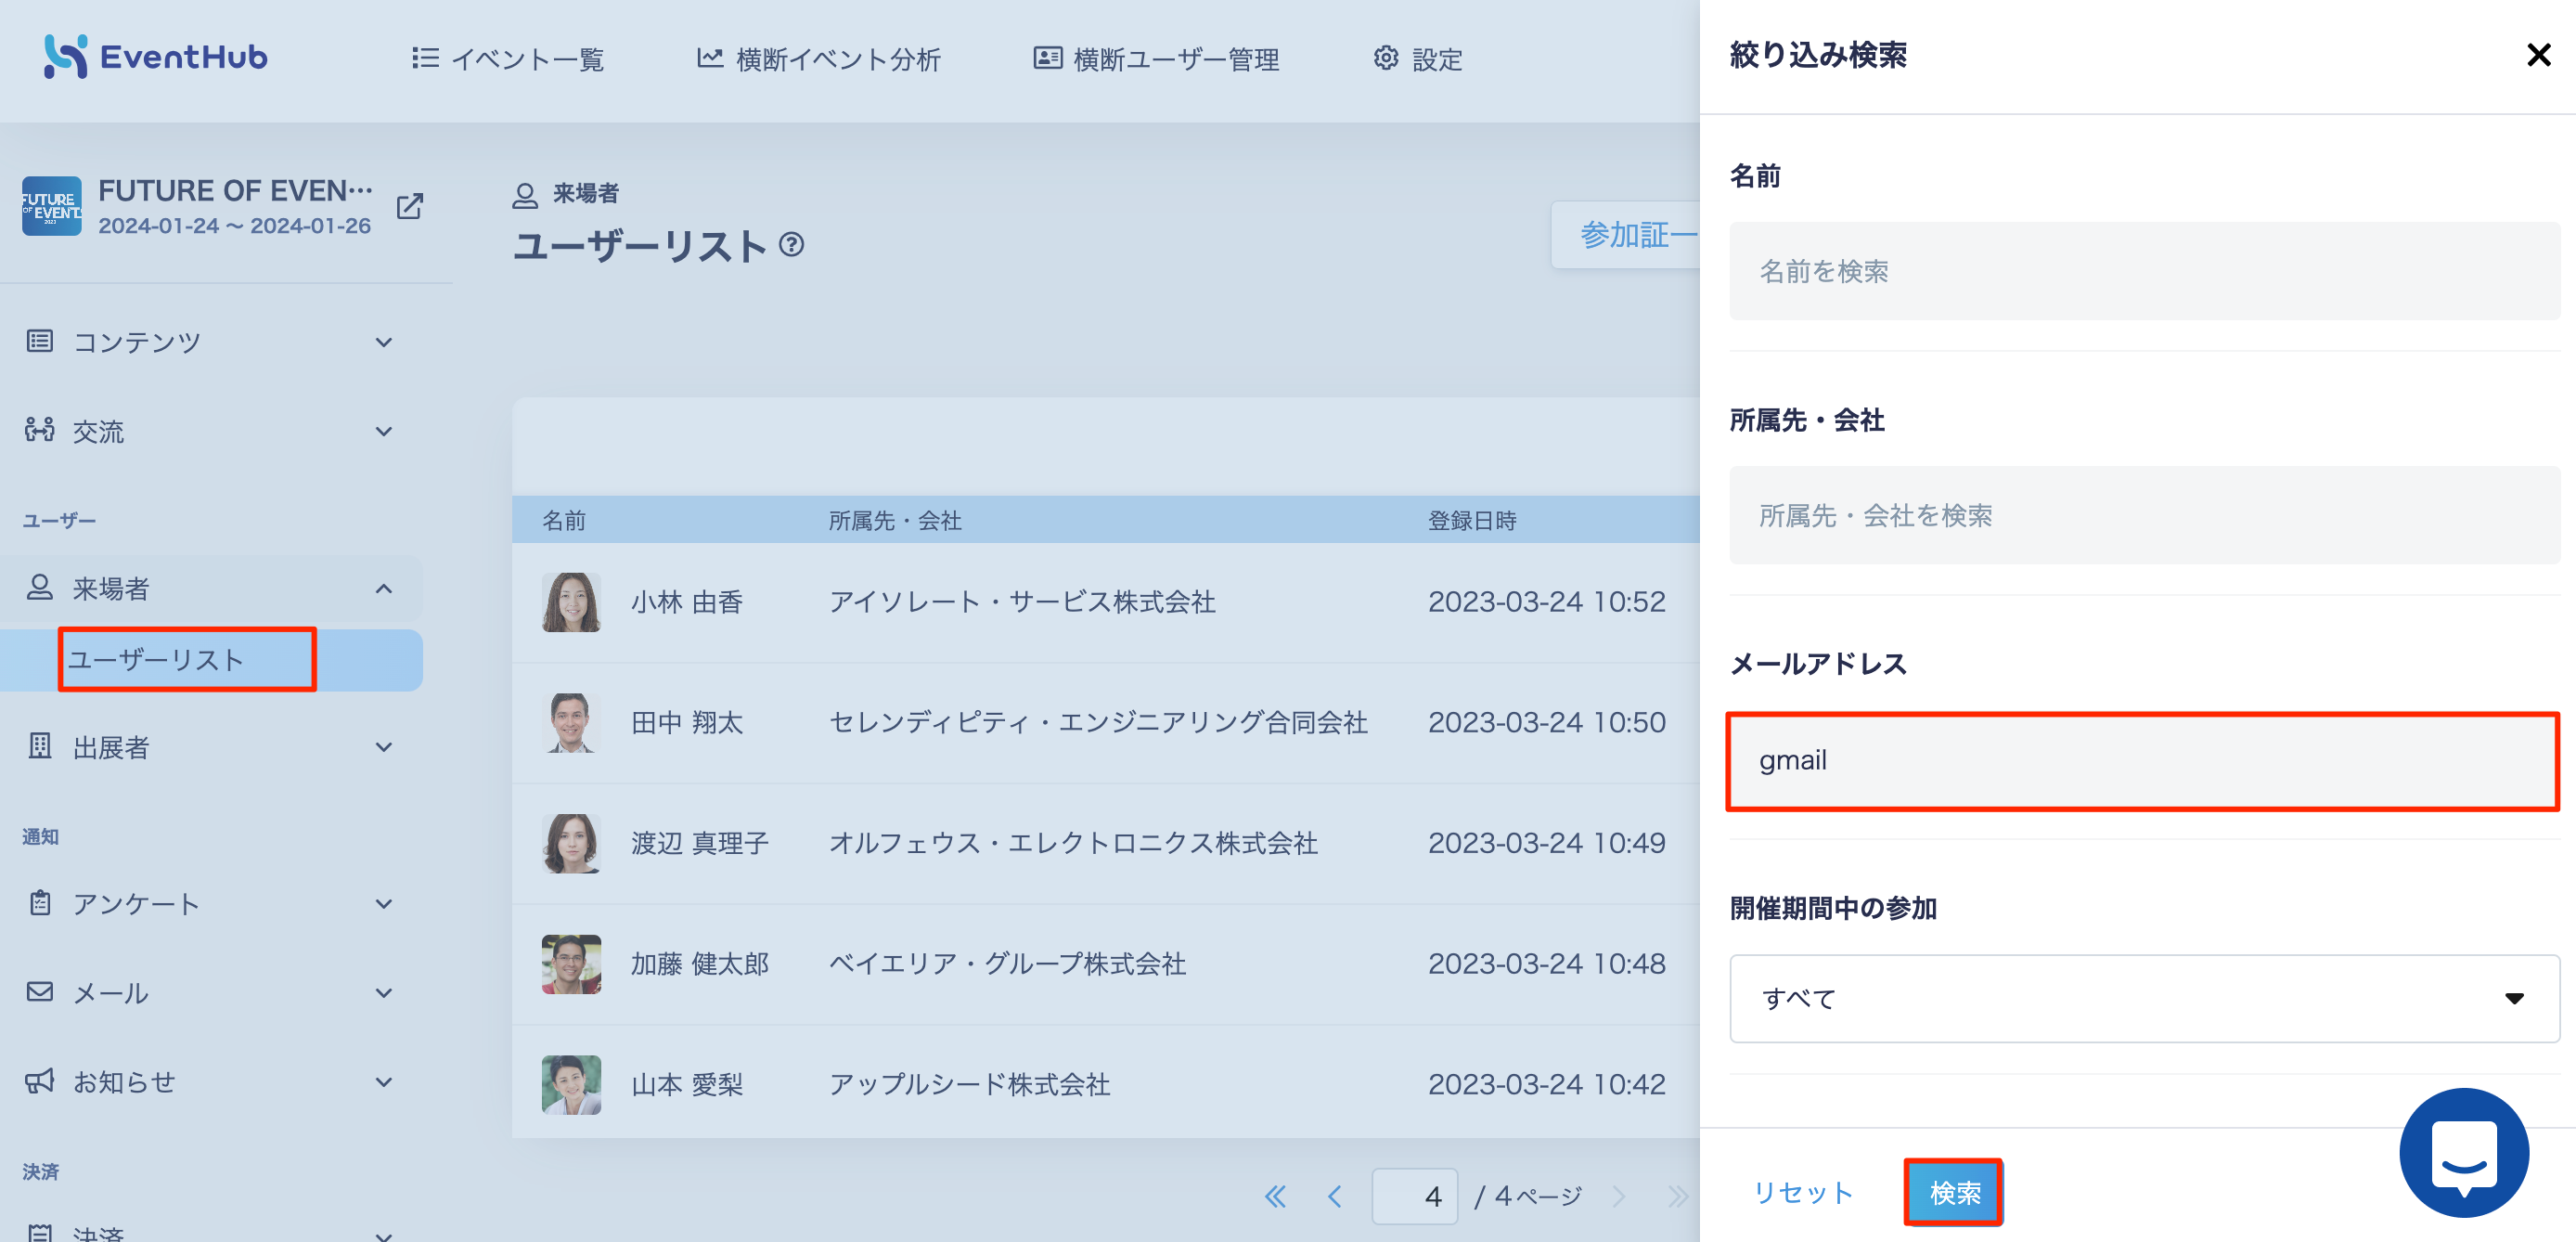The height and width of the screenshot is (1242, 2576).
Task: Collapse the 来場者 sidebar section
Action: pos(210,588)
